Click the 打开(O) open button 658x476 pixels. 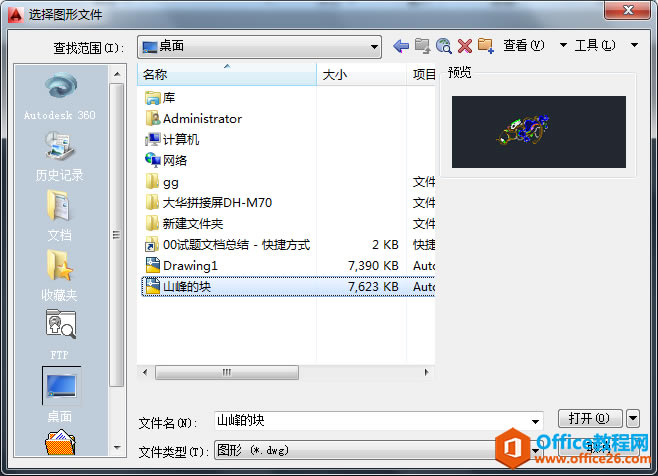point(590,418)
